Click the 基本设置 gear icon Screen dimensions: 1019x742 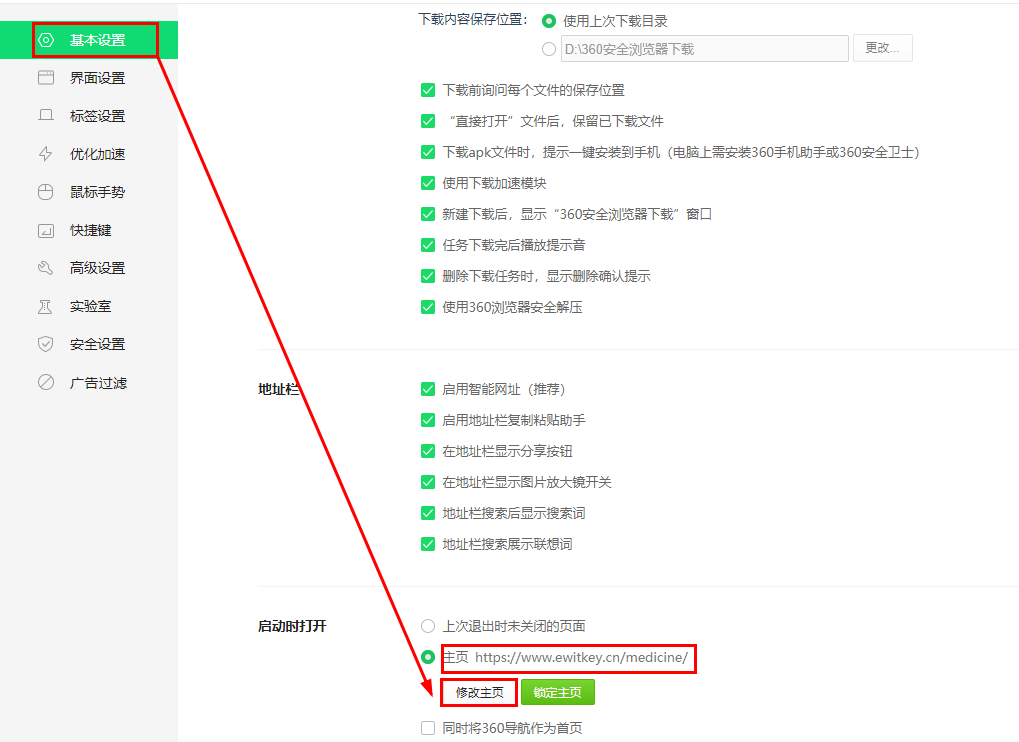(46, 40)
